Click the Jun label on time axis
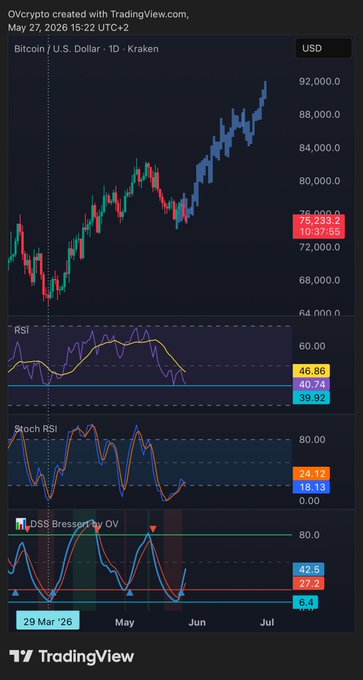363x680 pixels. pos(197,622)
